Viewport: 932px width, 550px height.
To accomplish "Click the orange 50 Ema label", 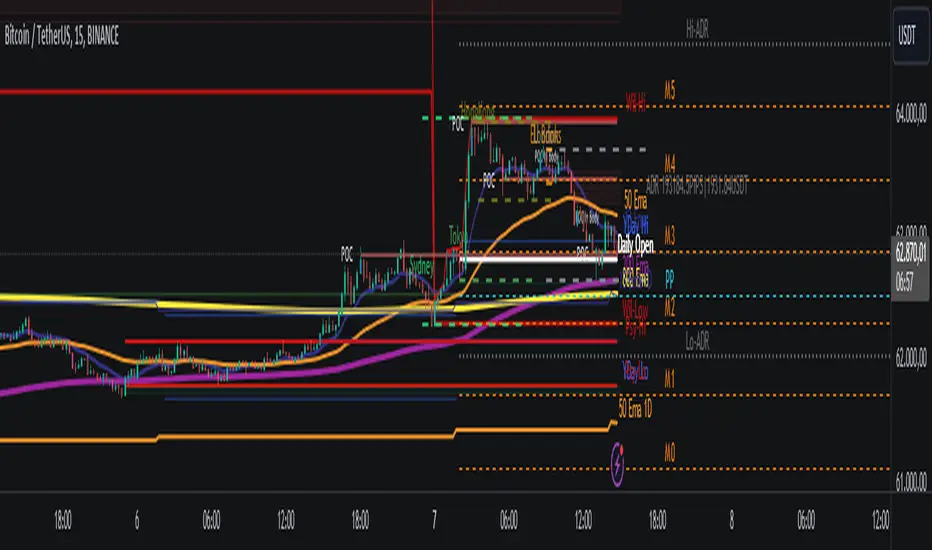I will [635, 200].
